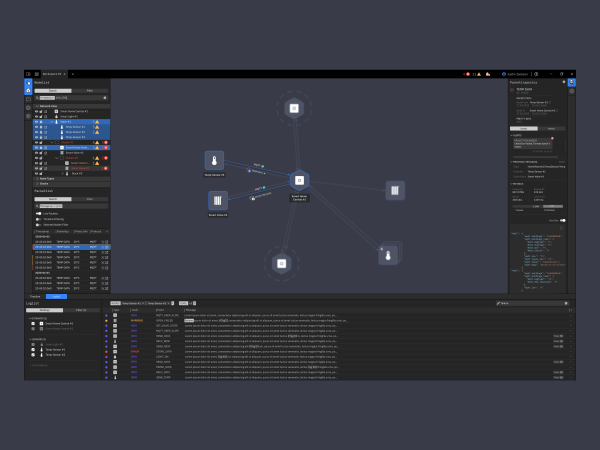Select the Smart Valve #1 node on canvas

218,201
